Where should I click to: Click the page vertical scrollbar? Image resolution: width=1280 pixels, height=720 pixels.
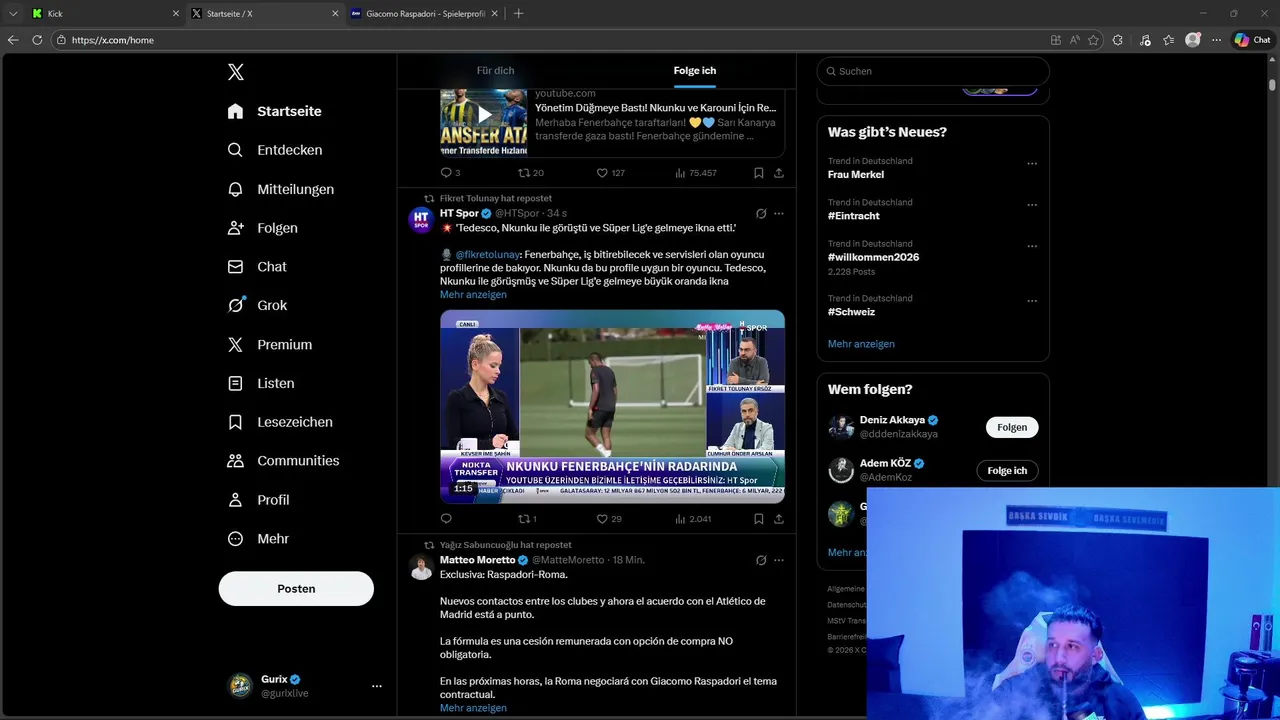[1272, 85]
